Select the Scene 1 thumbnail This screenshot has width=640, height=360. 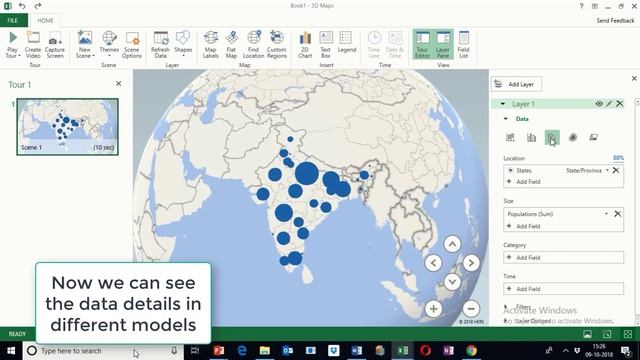point(67,127)
